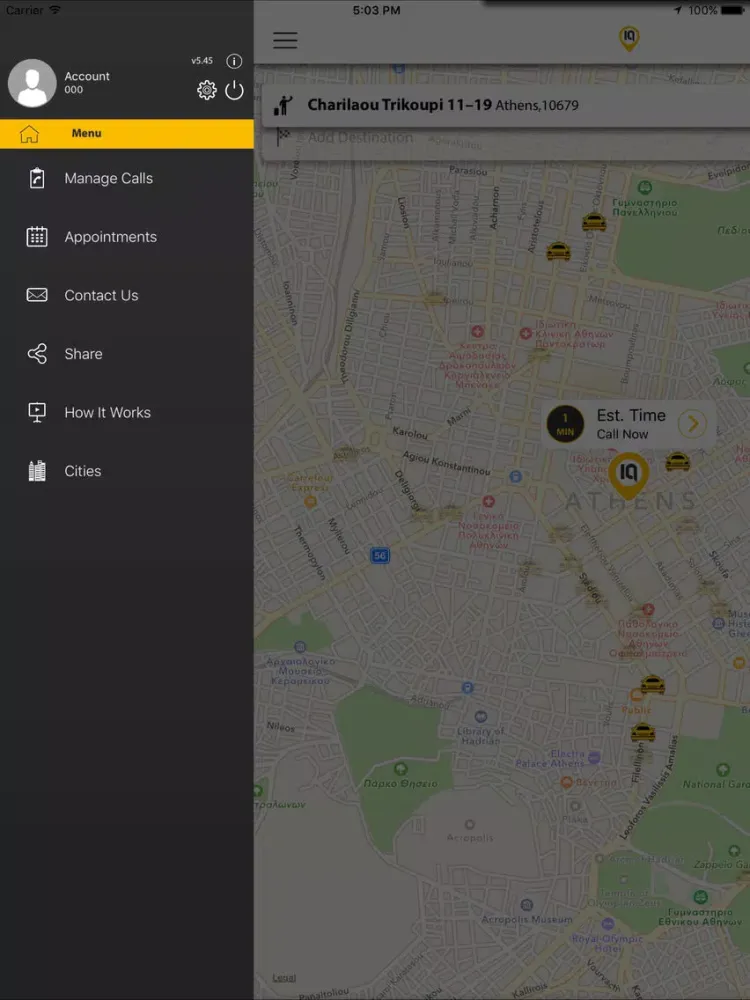Select the taxi beside the Public store marker

(x=652, y=684)
